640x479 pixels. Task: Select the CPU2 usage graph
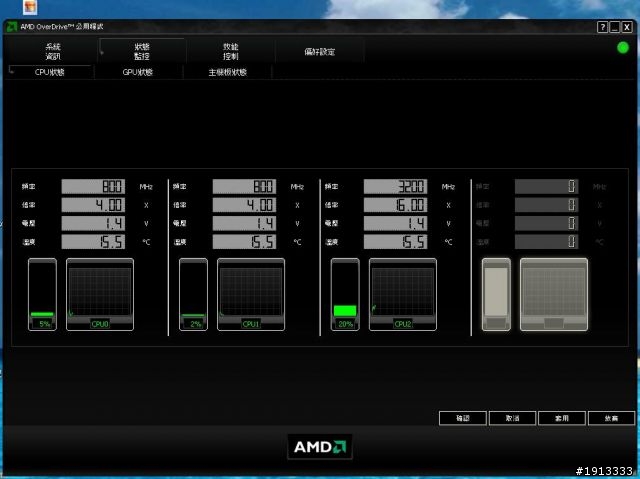tap(403, 294)
